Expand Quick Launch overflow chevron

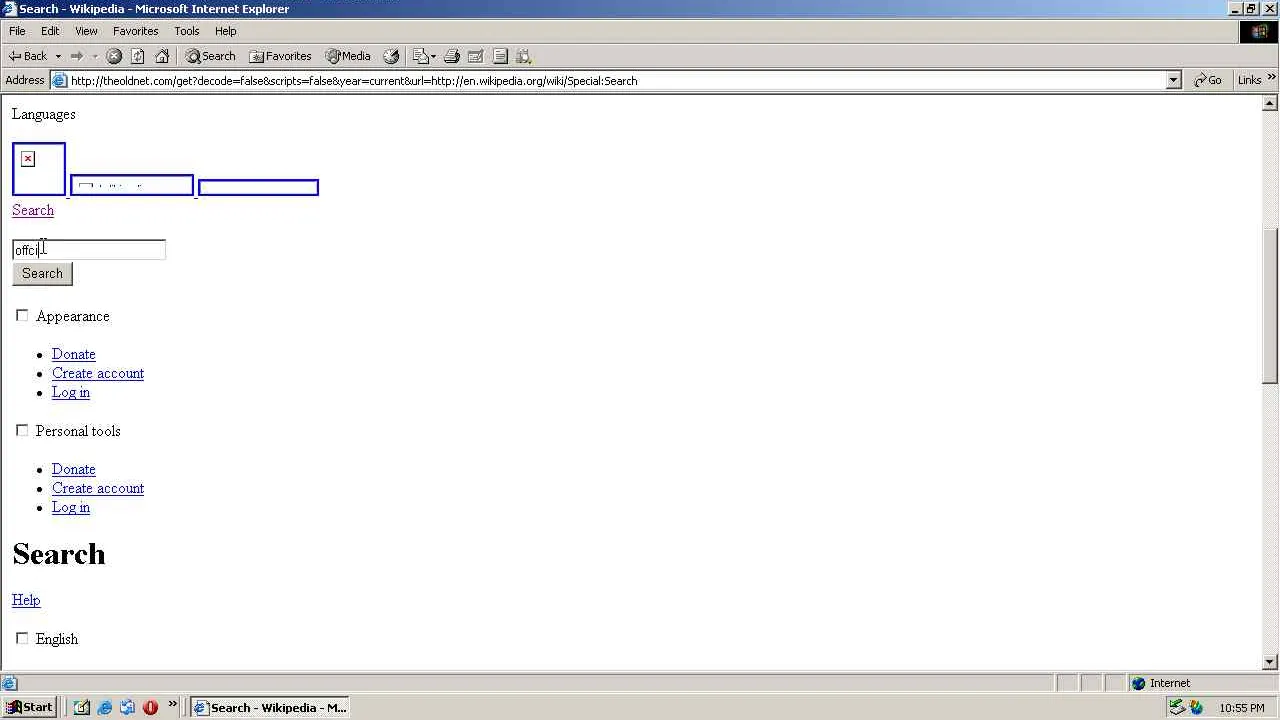[x=172, y=705]
